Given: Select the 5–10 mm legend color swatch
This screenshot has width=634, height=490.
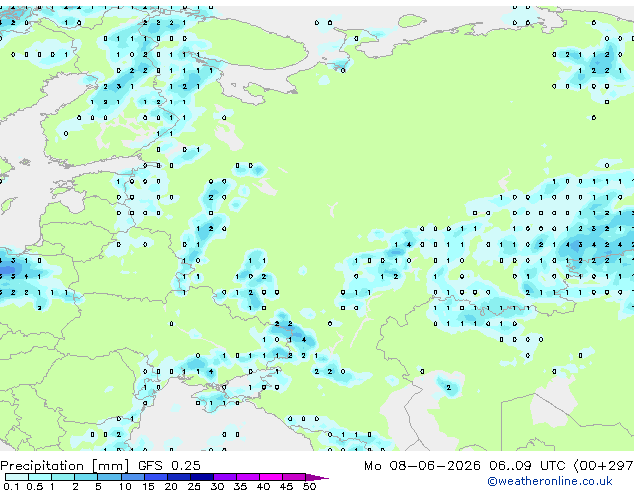Looking at the screenshot, I should [x=109, y=477].
